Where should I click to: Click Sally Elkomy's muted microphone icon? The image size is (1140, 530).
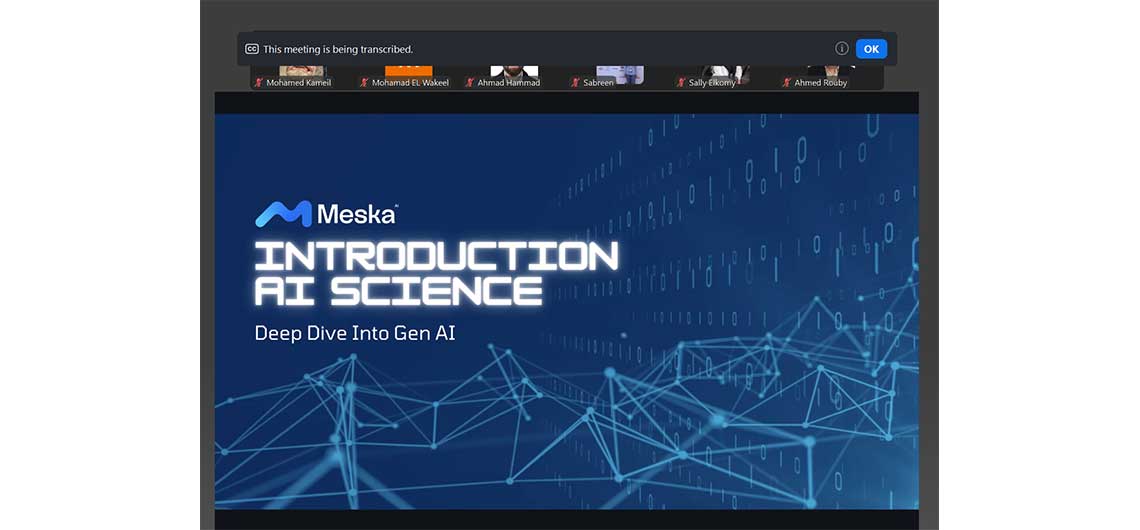pyautogui.click(x=681, y=83)
